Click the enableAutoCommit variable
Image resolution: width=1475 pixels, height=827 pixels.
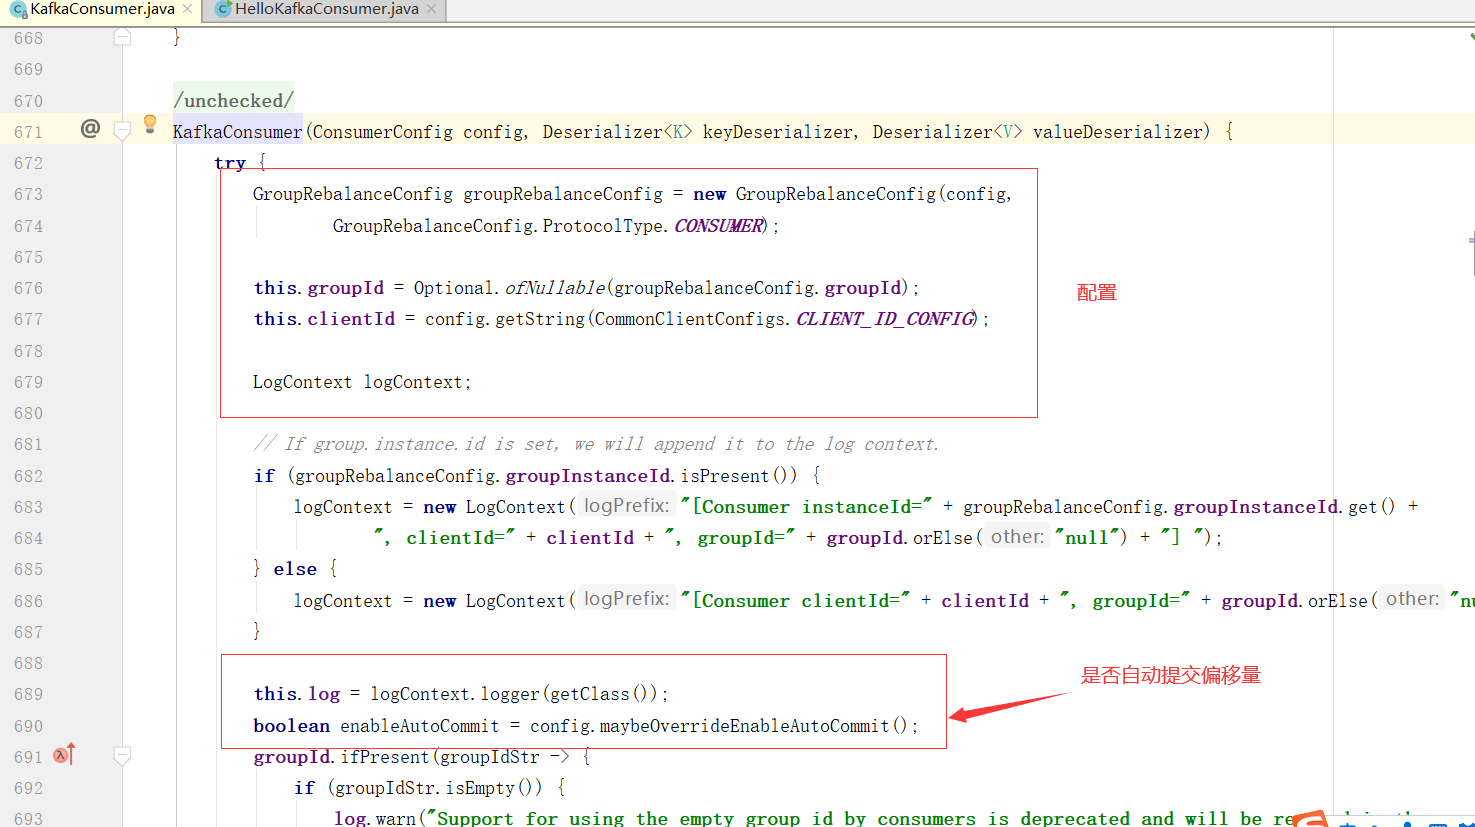point(419,726)
